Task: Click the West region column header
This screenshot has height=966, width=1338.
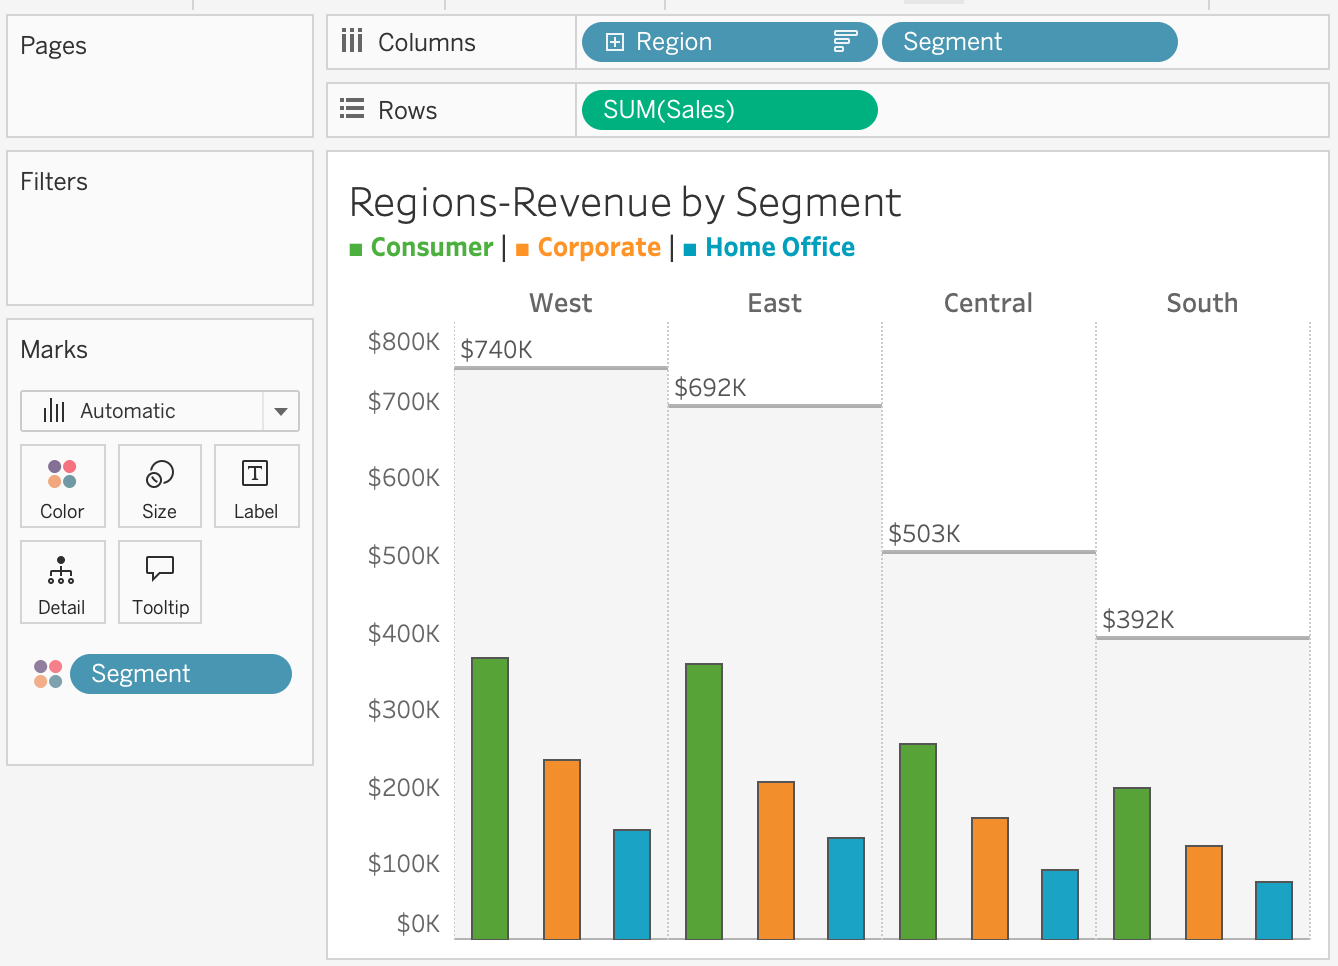Action: pyautogui.click(x=560, y=303)
